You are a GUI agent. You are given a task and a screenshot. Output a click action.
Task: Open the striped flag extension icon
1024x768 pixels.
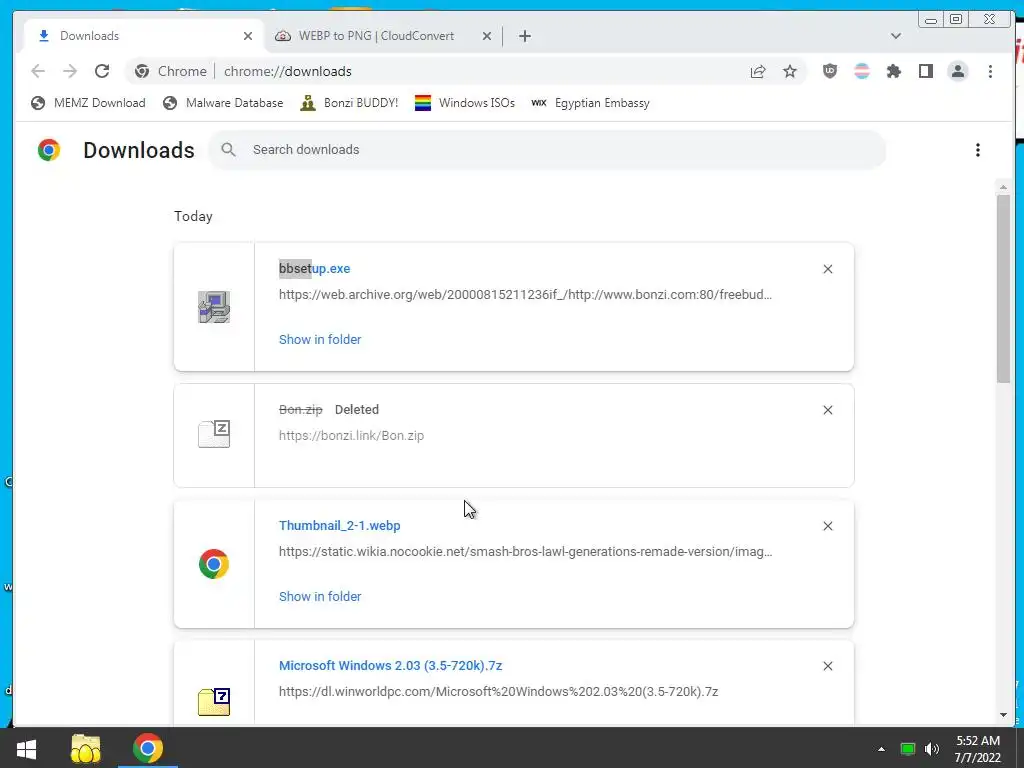pyautogui.click(x=862, y=71)
